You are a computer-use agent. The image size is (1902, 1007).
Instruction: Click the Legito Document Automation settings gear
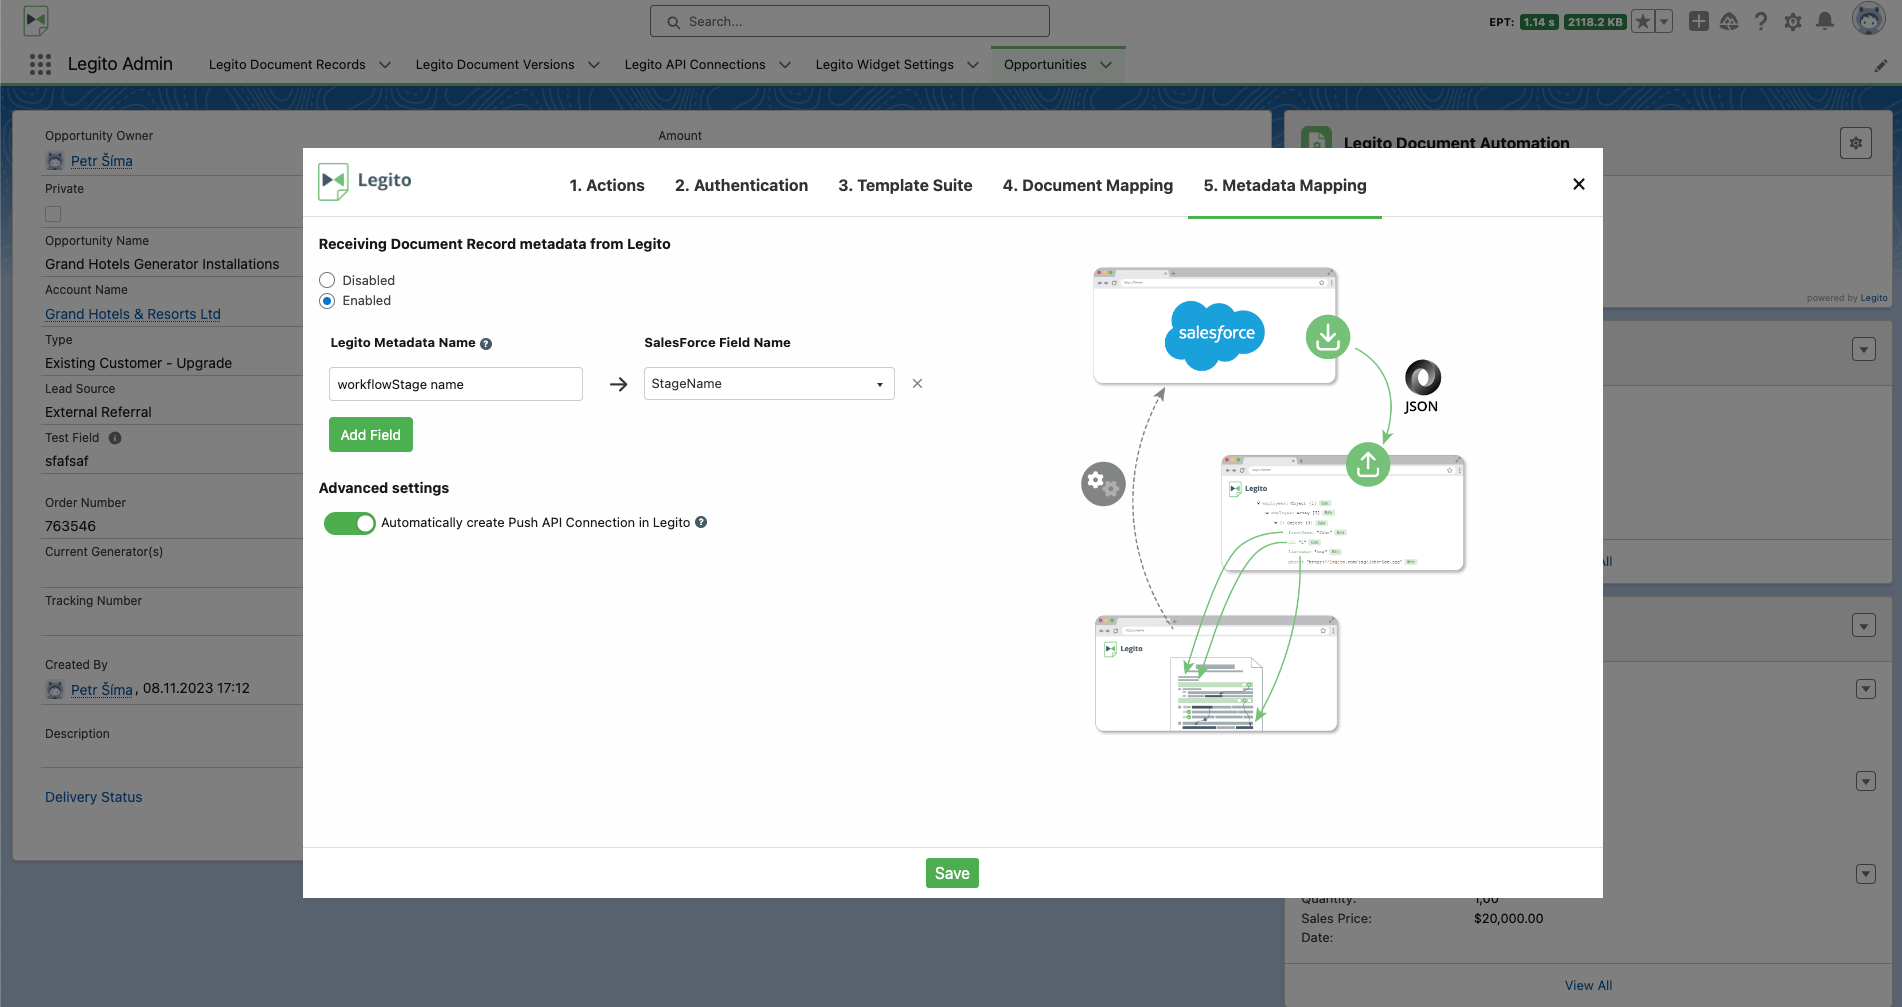pyautogui.click(x=1856, y=143)
